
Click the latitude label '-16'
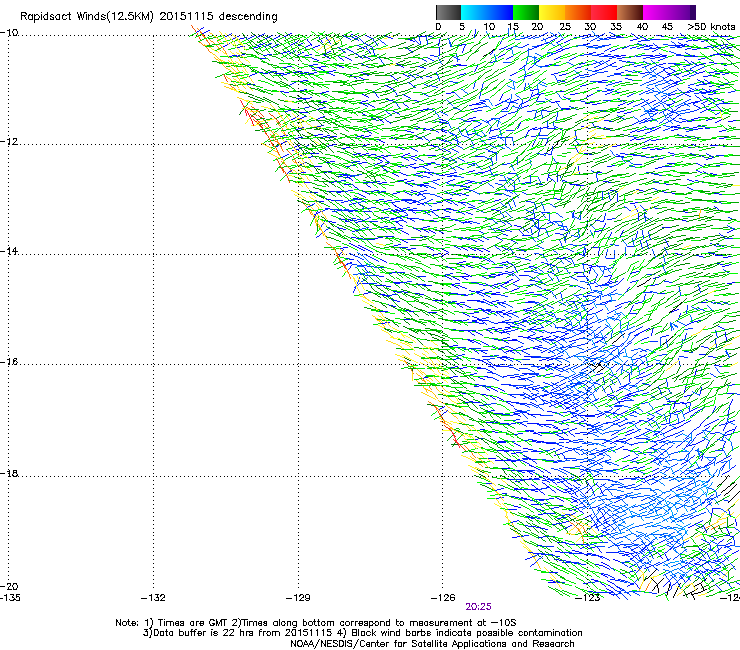point(9,361)
